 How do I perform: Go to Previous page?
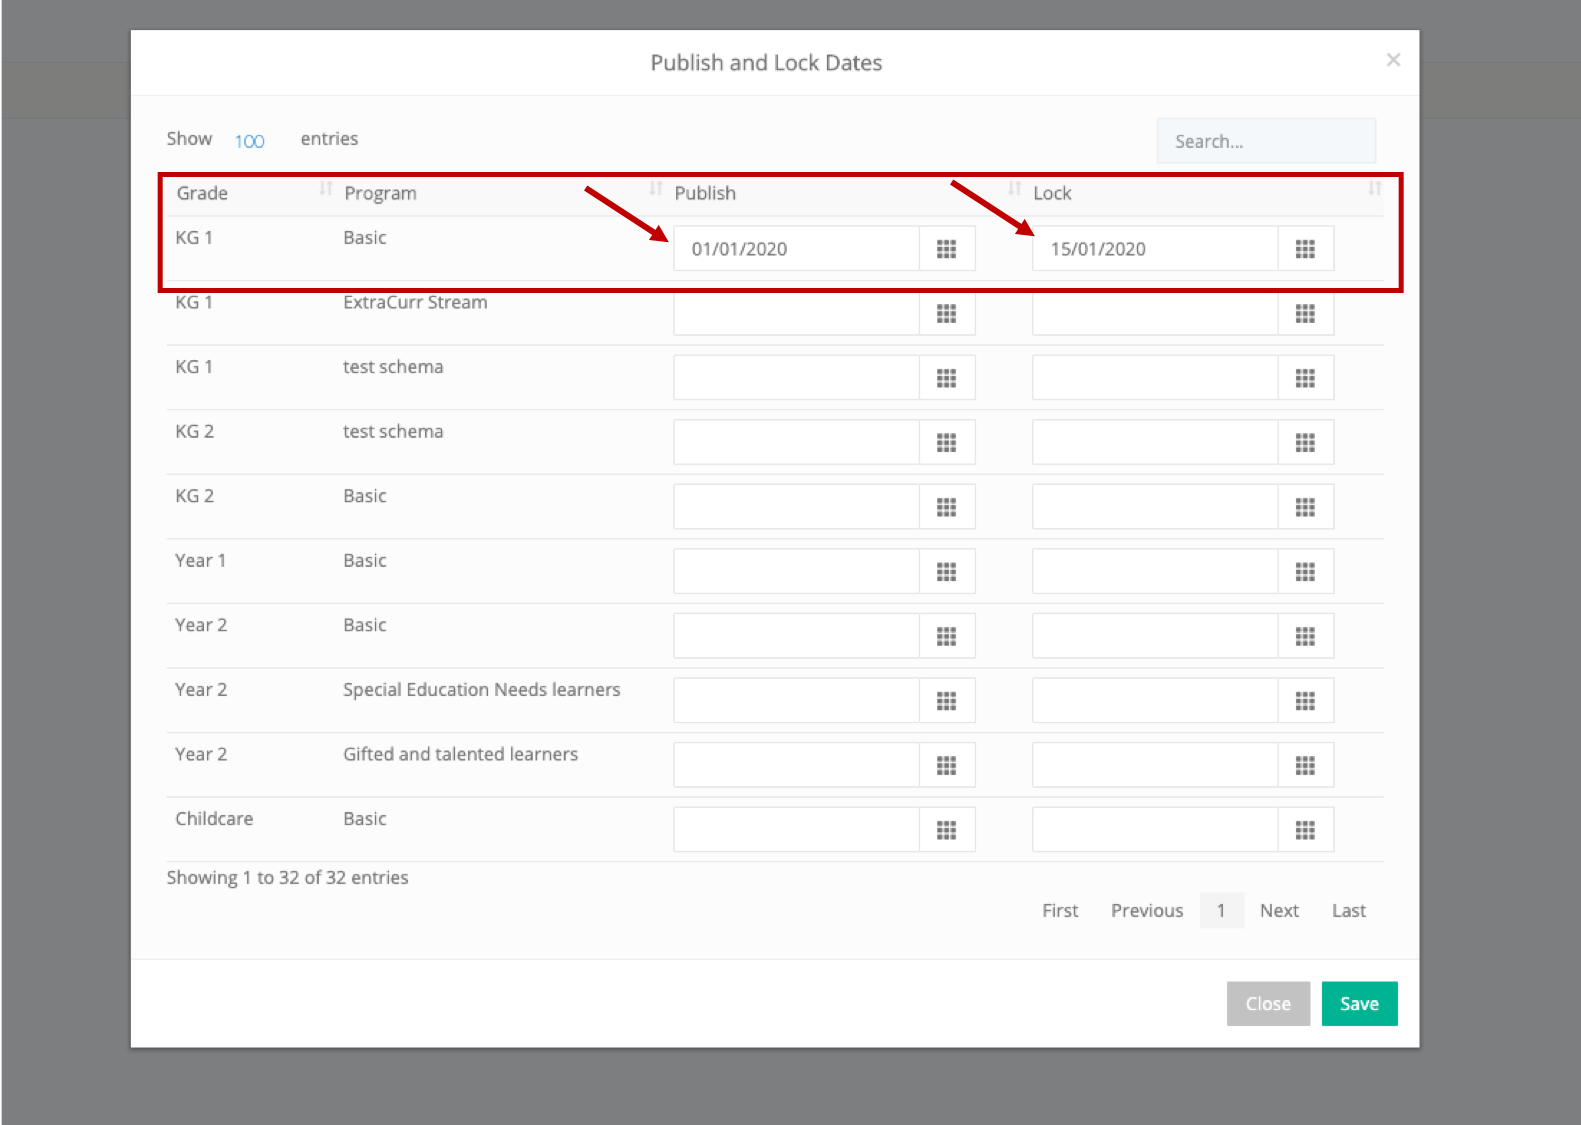1147,911
